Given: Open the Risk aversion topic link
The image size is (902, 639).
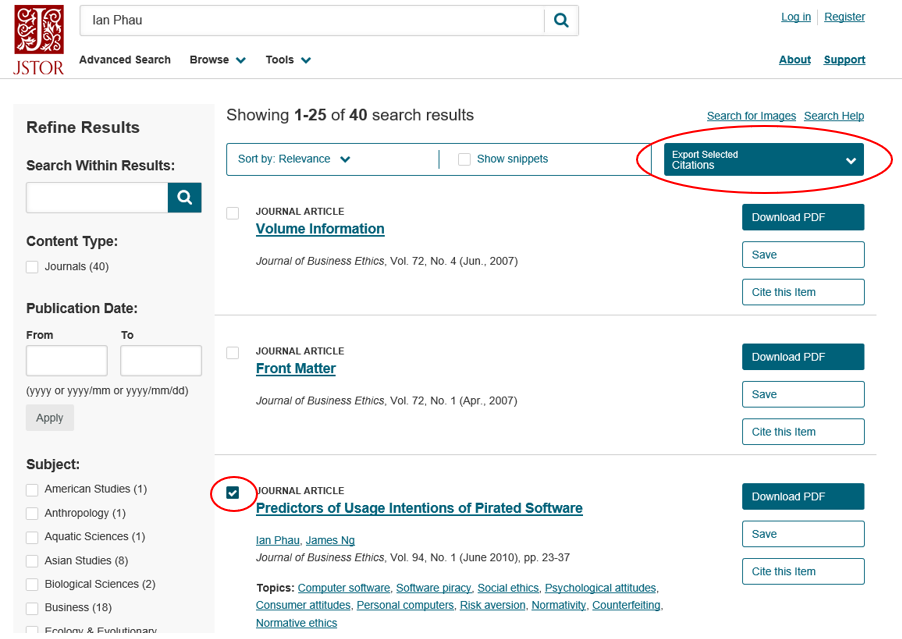Looking at the screenshot, I should [492, 606].
